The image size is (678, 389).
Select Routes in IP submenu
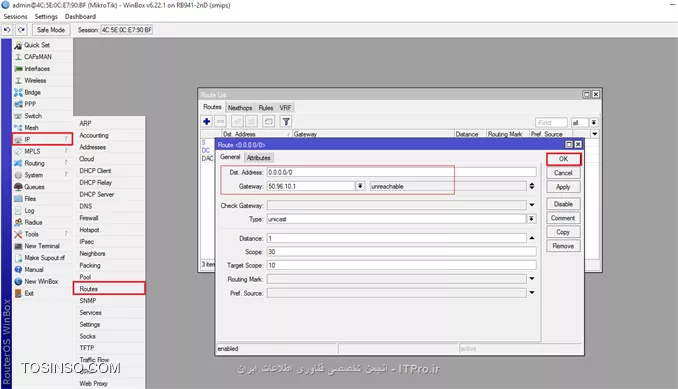pyautogui.click(x=109, y=289)
